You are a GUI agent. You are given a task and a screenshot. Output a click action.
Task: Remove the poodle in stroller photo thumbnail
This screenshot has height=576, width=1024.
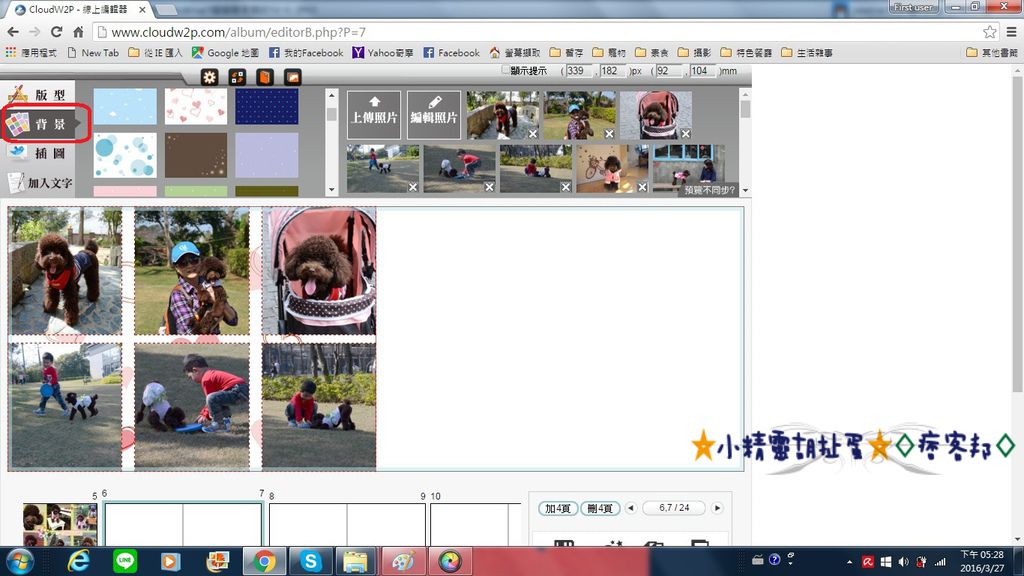pos(686,134)
